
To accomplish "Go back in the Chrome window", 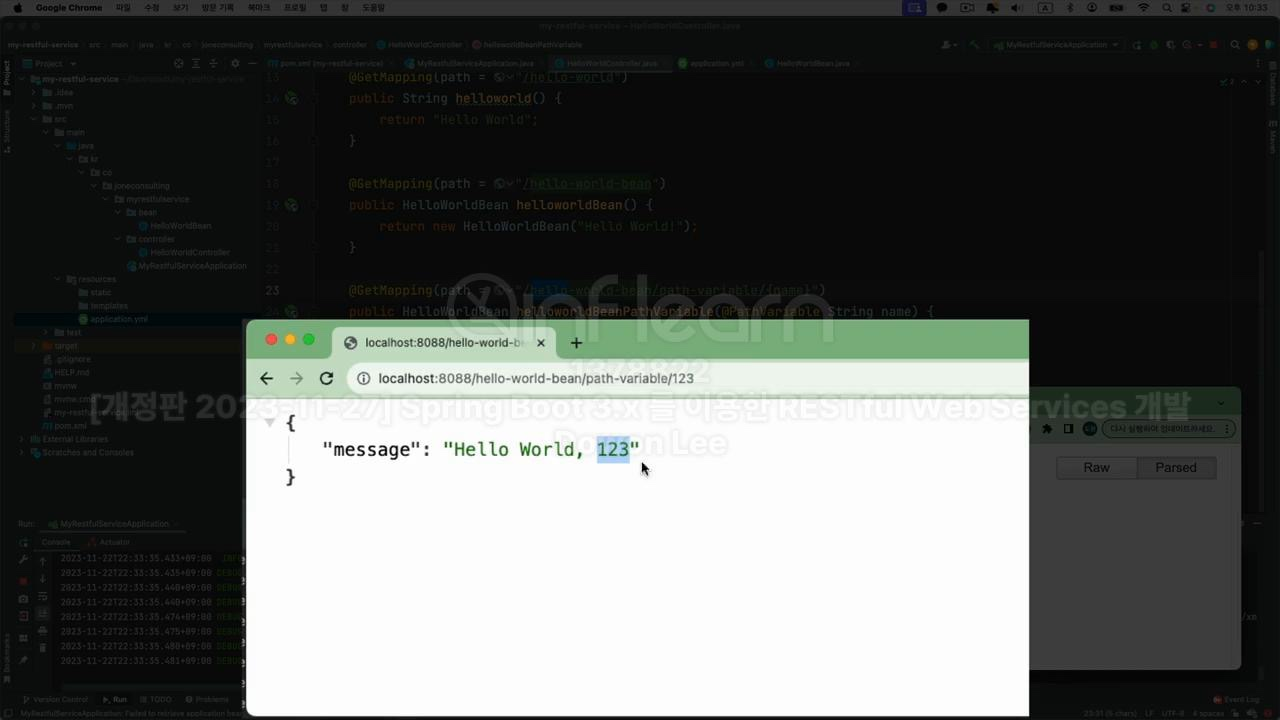I will 266,378.
